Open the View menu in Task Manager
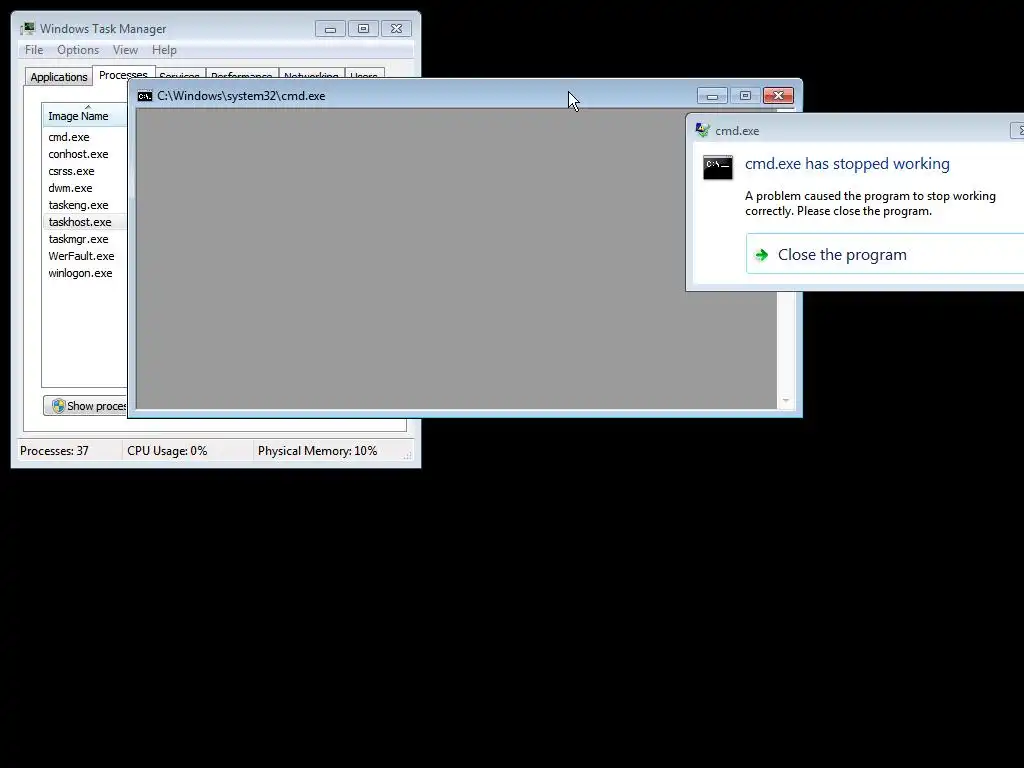Image resolution: width=1024 pixels, height=768 pixels. pyautogui.click(x=125, y=50)
